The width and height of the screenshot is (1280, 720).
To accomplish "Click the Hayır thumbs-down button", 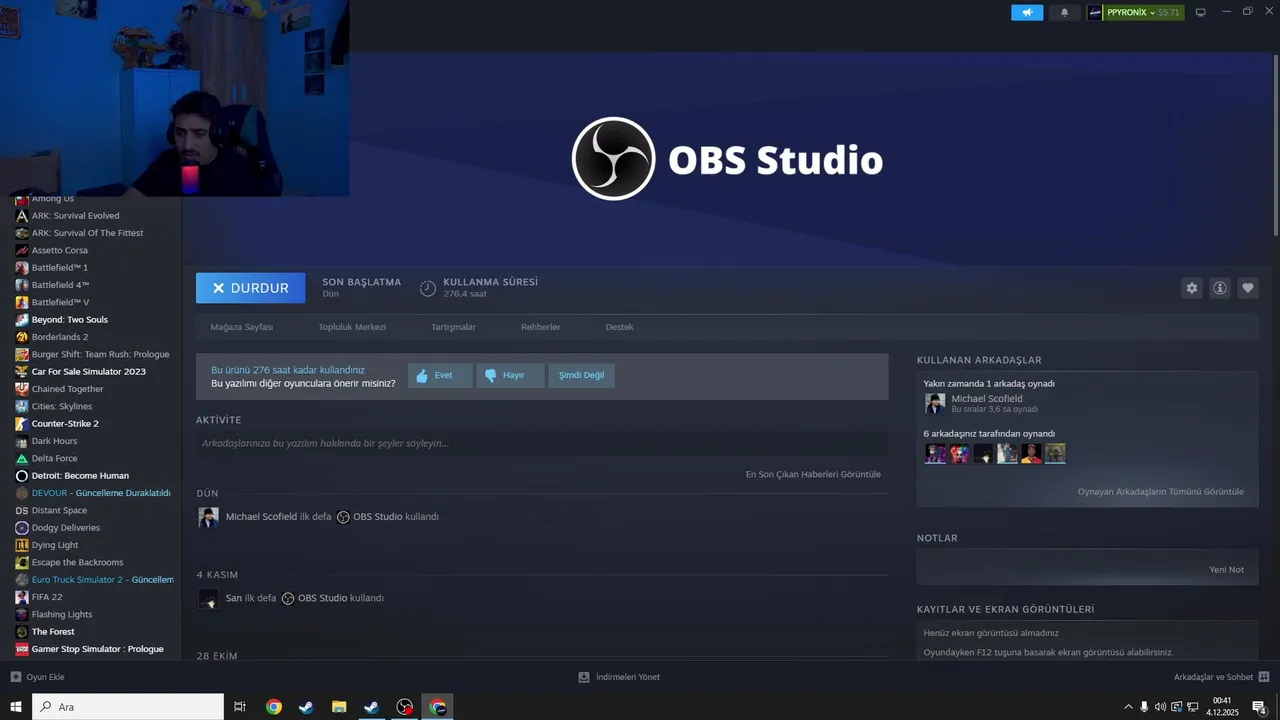I will click(510, 376).
